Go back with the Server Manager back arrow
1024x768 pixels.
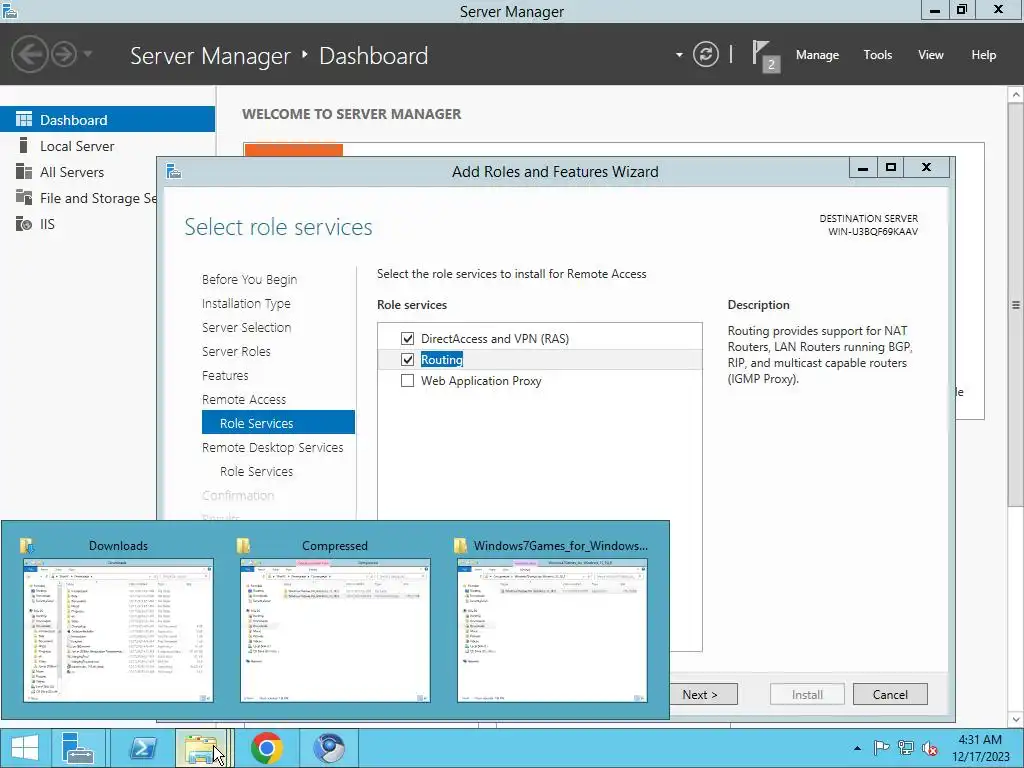pos(29,54)
